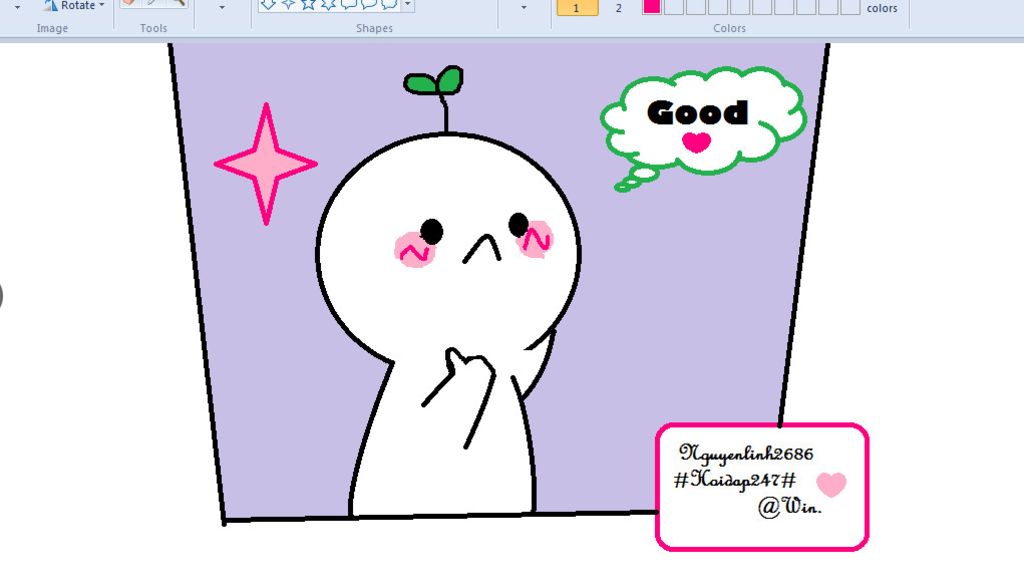Open the Size dropdown arrow

[523, 7]
